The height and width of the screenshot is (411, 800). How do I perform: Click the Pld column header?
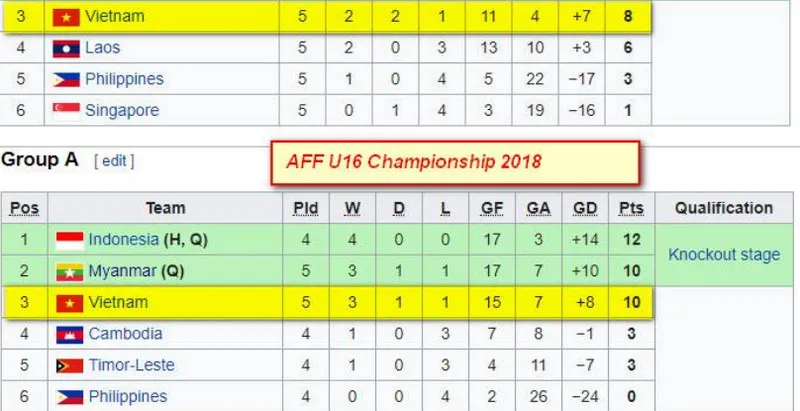point(305,208)
